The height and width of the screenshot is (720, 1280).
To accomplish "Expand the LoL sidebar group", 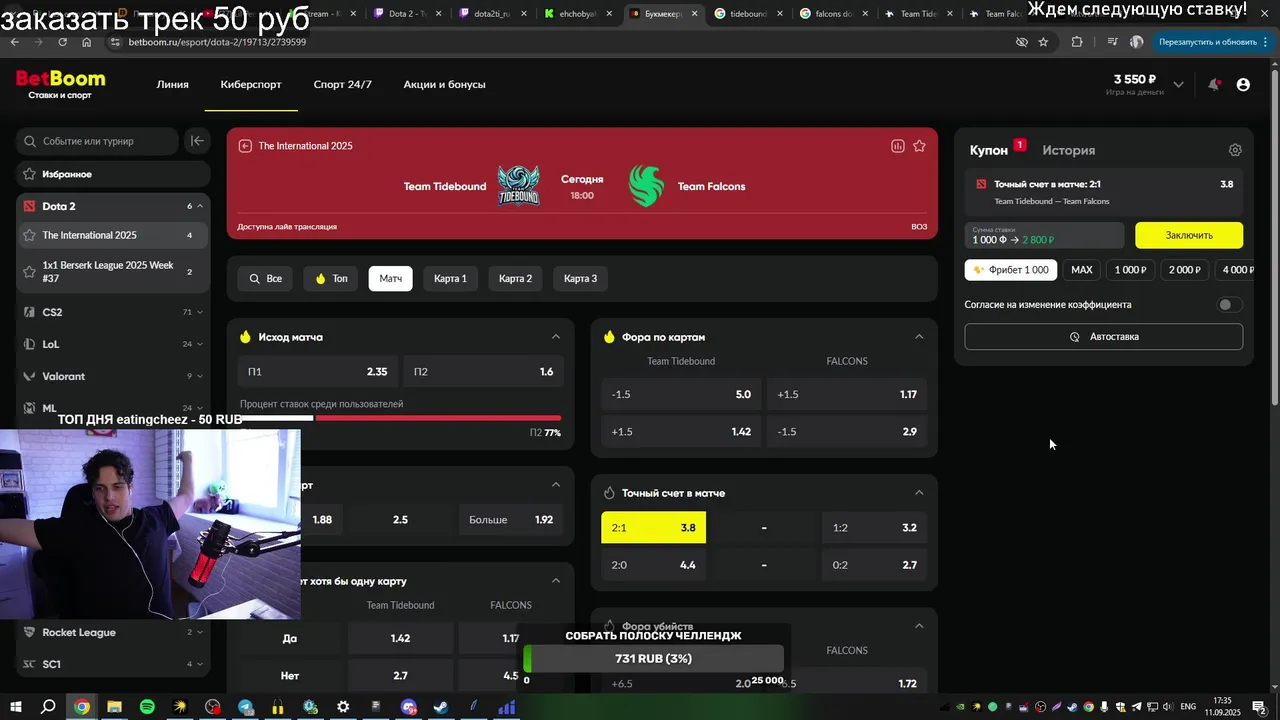I will click(199, 344).
